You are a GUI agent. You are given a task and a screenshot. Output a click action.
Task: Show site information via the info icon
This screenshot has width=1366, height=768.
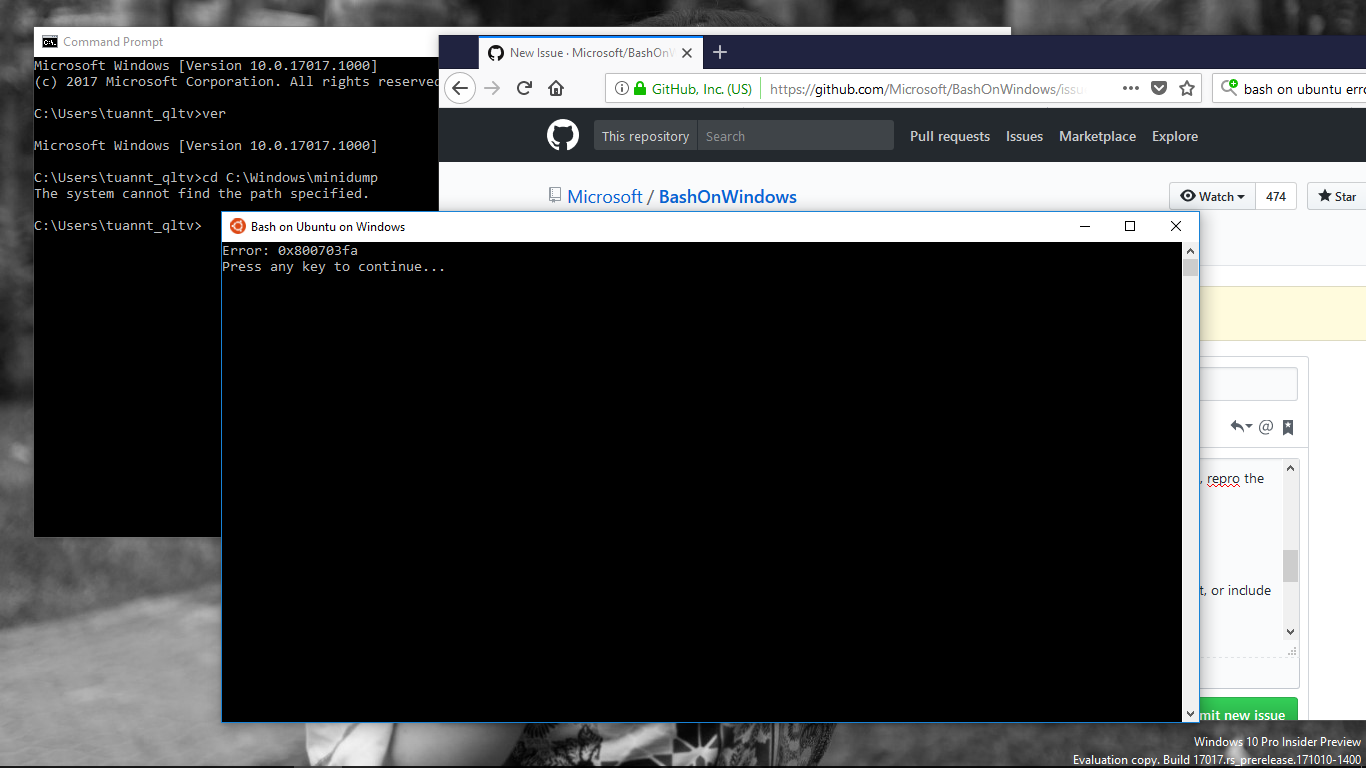pyautogui.click(x=622, y=88)
